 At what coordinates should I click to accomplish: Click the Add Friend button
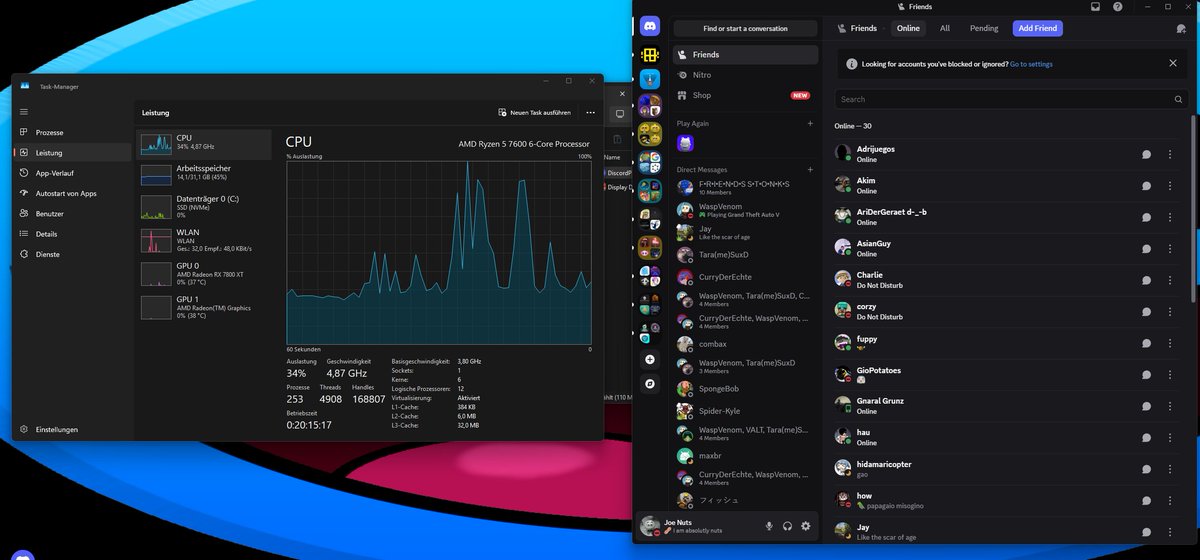[x=1037, y=29]
